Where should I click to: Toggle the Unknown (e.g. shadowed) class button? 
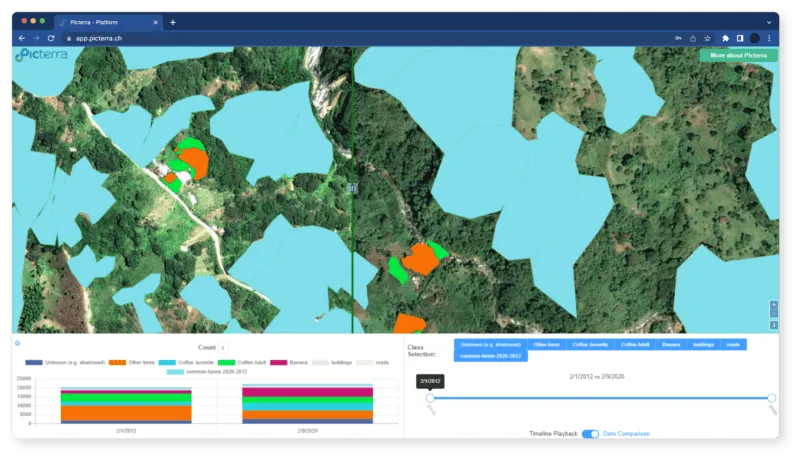pyautogui.click(x=490, y=345)
